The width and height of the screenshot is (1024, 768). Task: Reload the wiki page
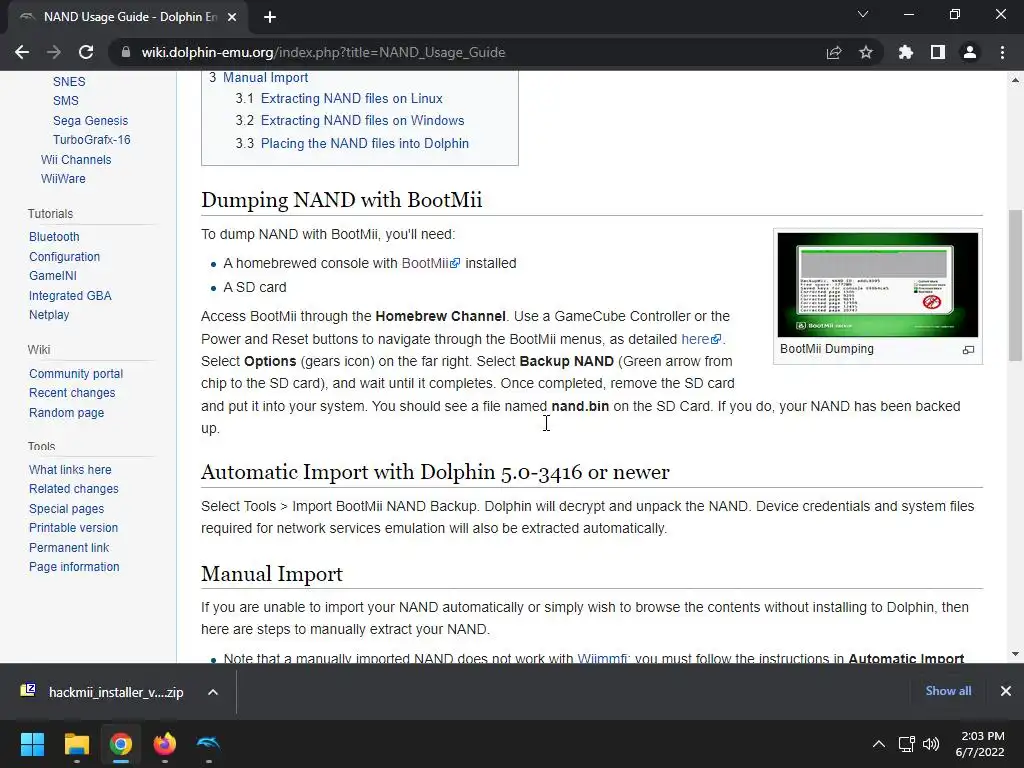pyautogui.click(x=86, y=52)
